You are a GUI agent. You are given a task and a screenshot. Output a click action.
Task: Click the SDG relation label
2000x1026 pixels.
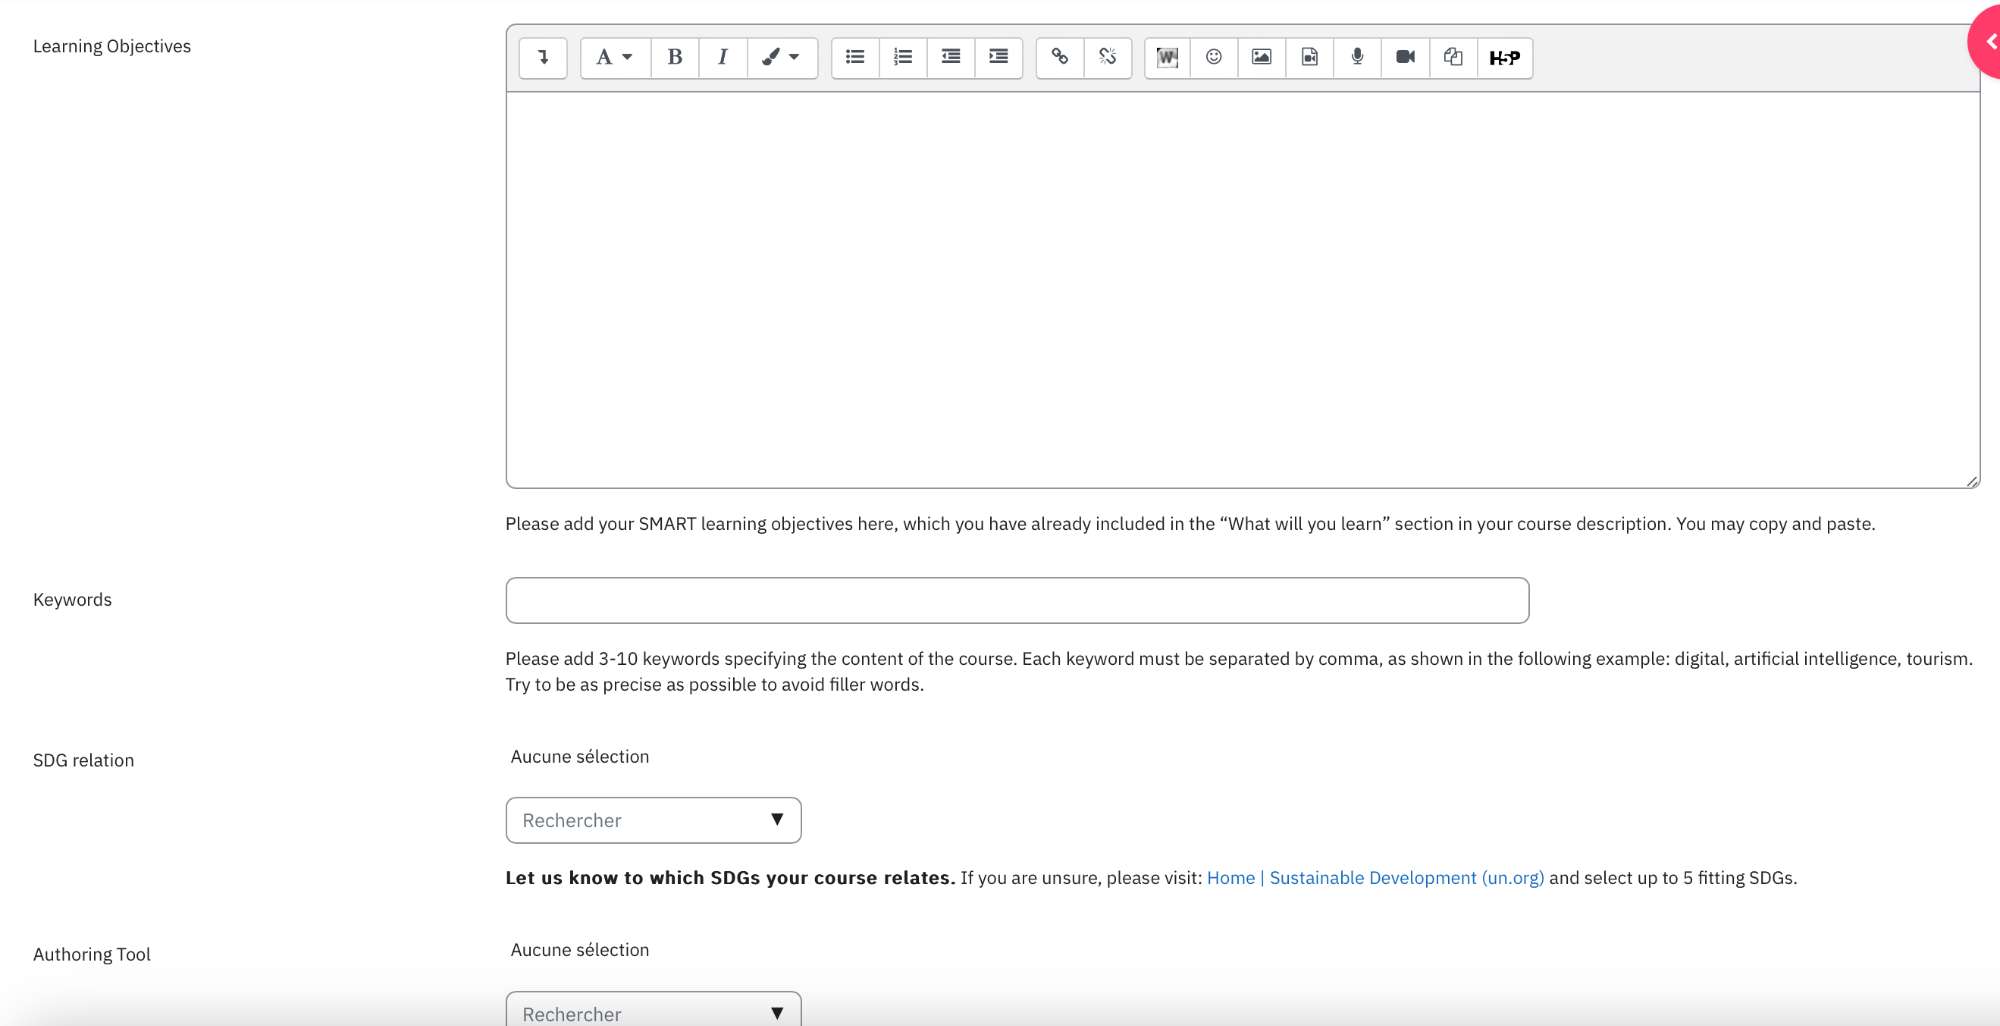click(x=83, y=760)
